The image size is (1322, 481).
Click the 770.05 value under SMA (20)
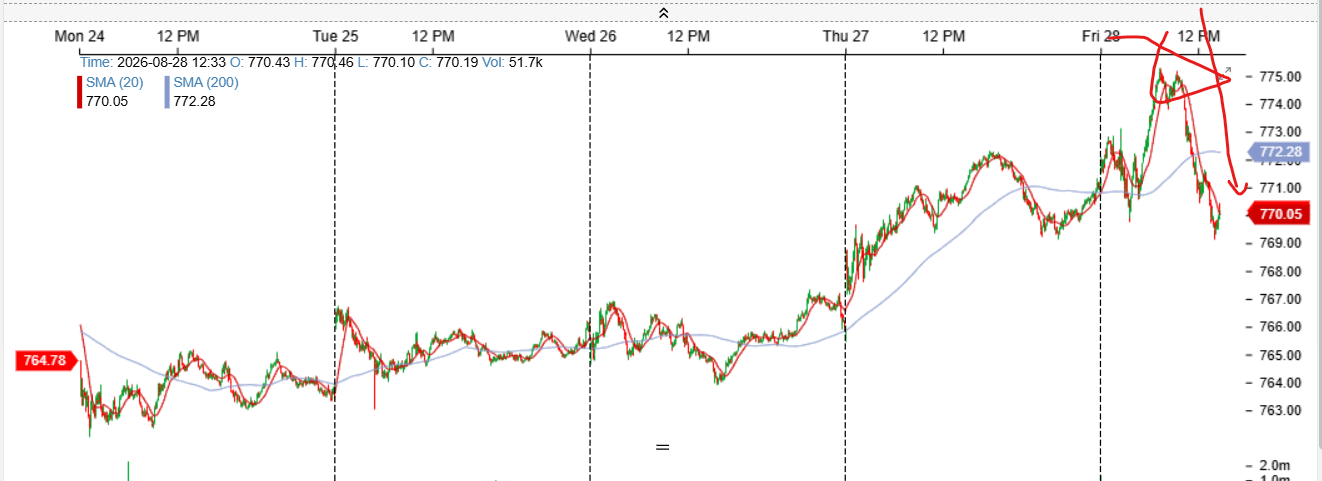[107, 100]
